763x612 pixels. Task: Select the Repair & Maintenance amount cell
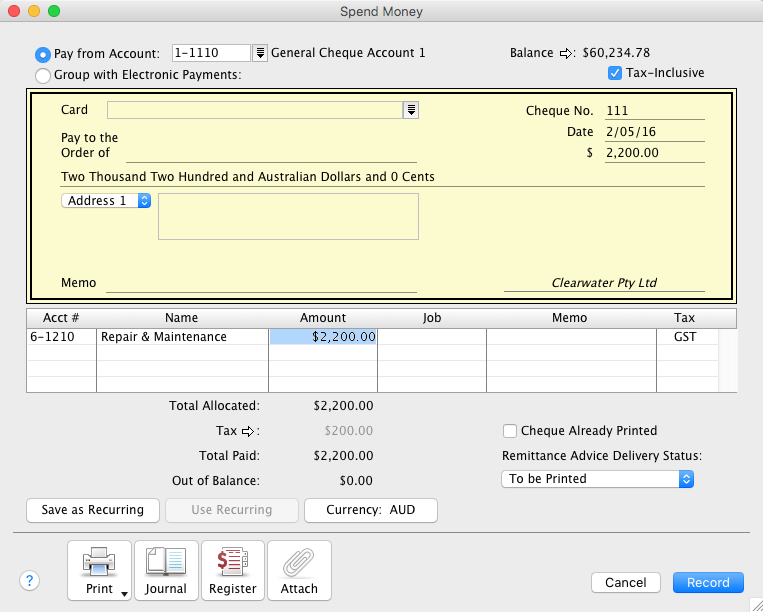click(x=323, y=337)
